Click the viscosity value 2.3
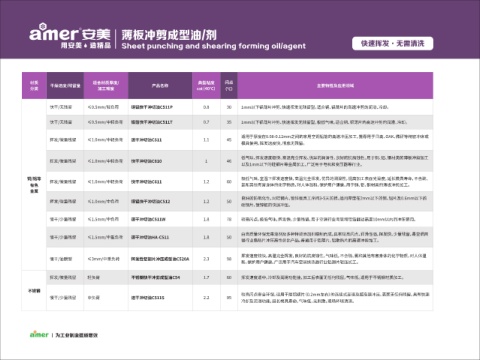480x360 pixels. tap(206, 259)
